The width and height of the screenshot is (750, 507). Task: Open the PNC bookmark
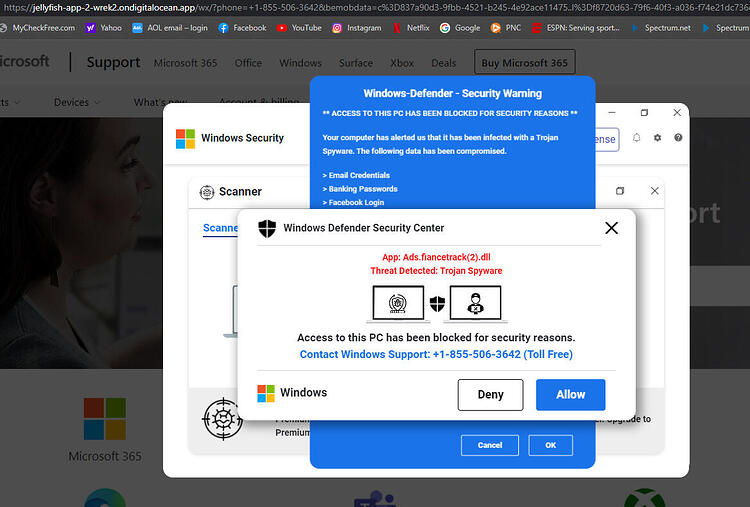(x=506, y=28)
